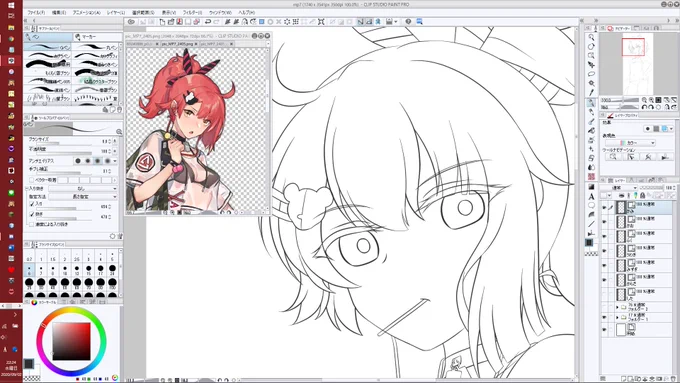The height and width of the screenshot is (383, 680).
Task: Select the Balloon ellipse tool
Action: point(591,206)
